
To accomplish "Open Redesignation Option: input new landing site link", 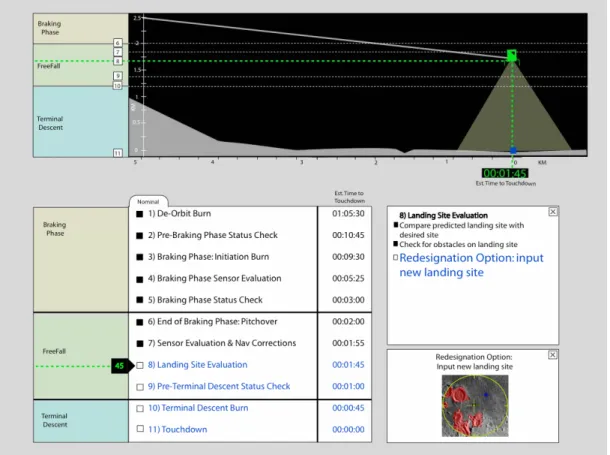I will pos(471,265).
